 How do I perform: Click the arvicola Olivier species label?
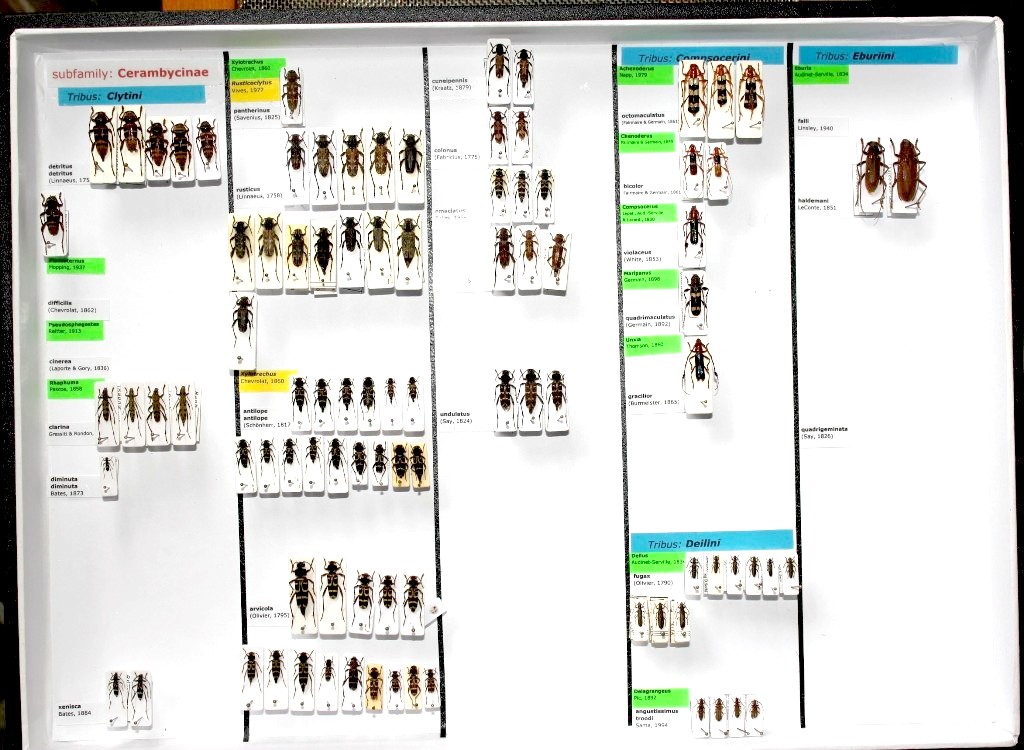(269, 610)
